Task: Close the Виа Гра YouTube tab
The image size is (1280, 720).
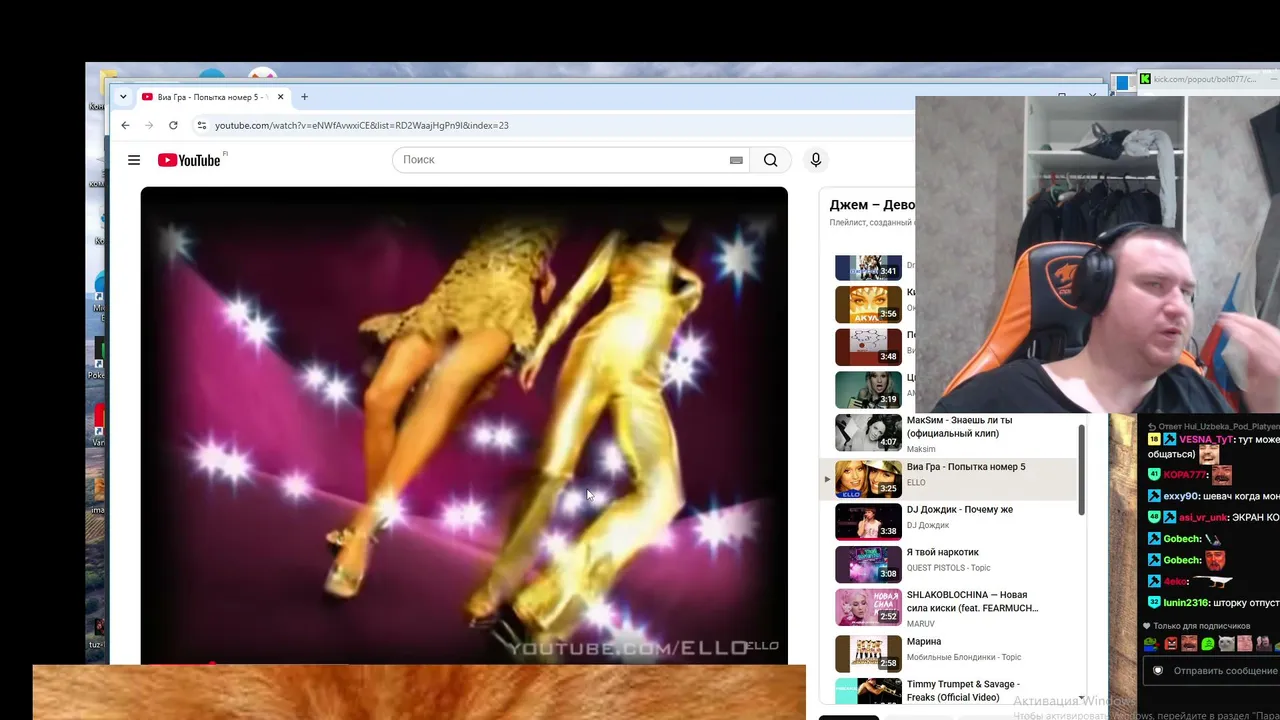Action: pos(280,97)
